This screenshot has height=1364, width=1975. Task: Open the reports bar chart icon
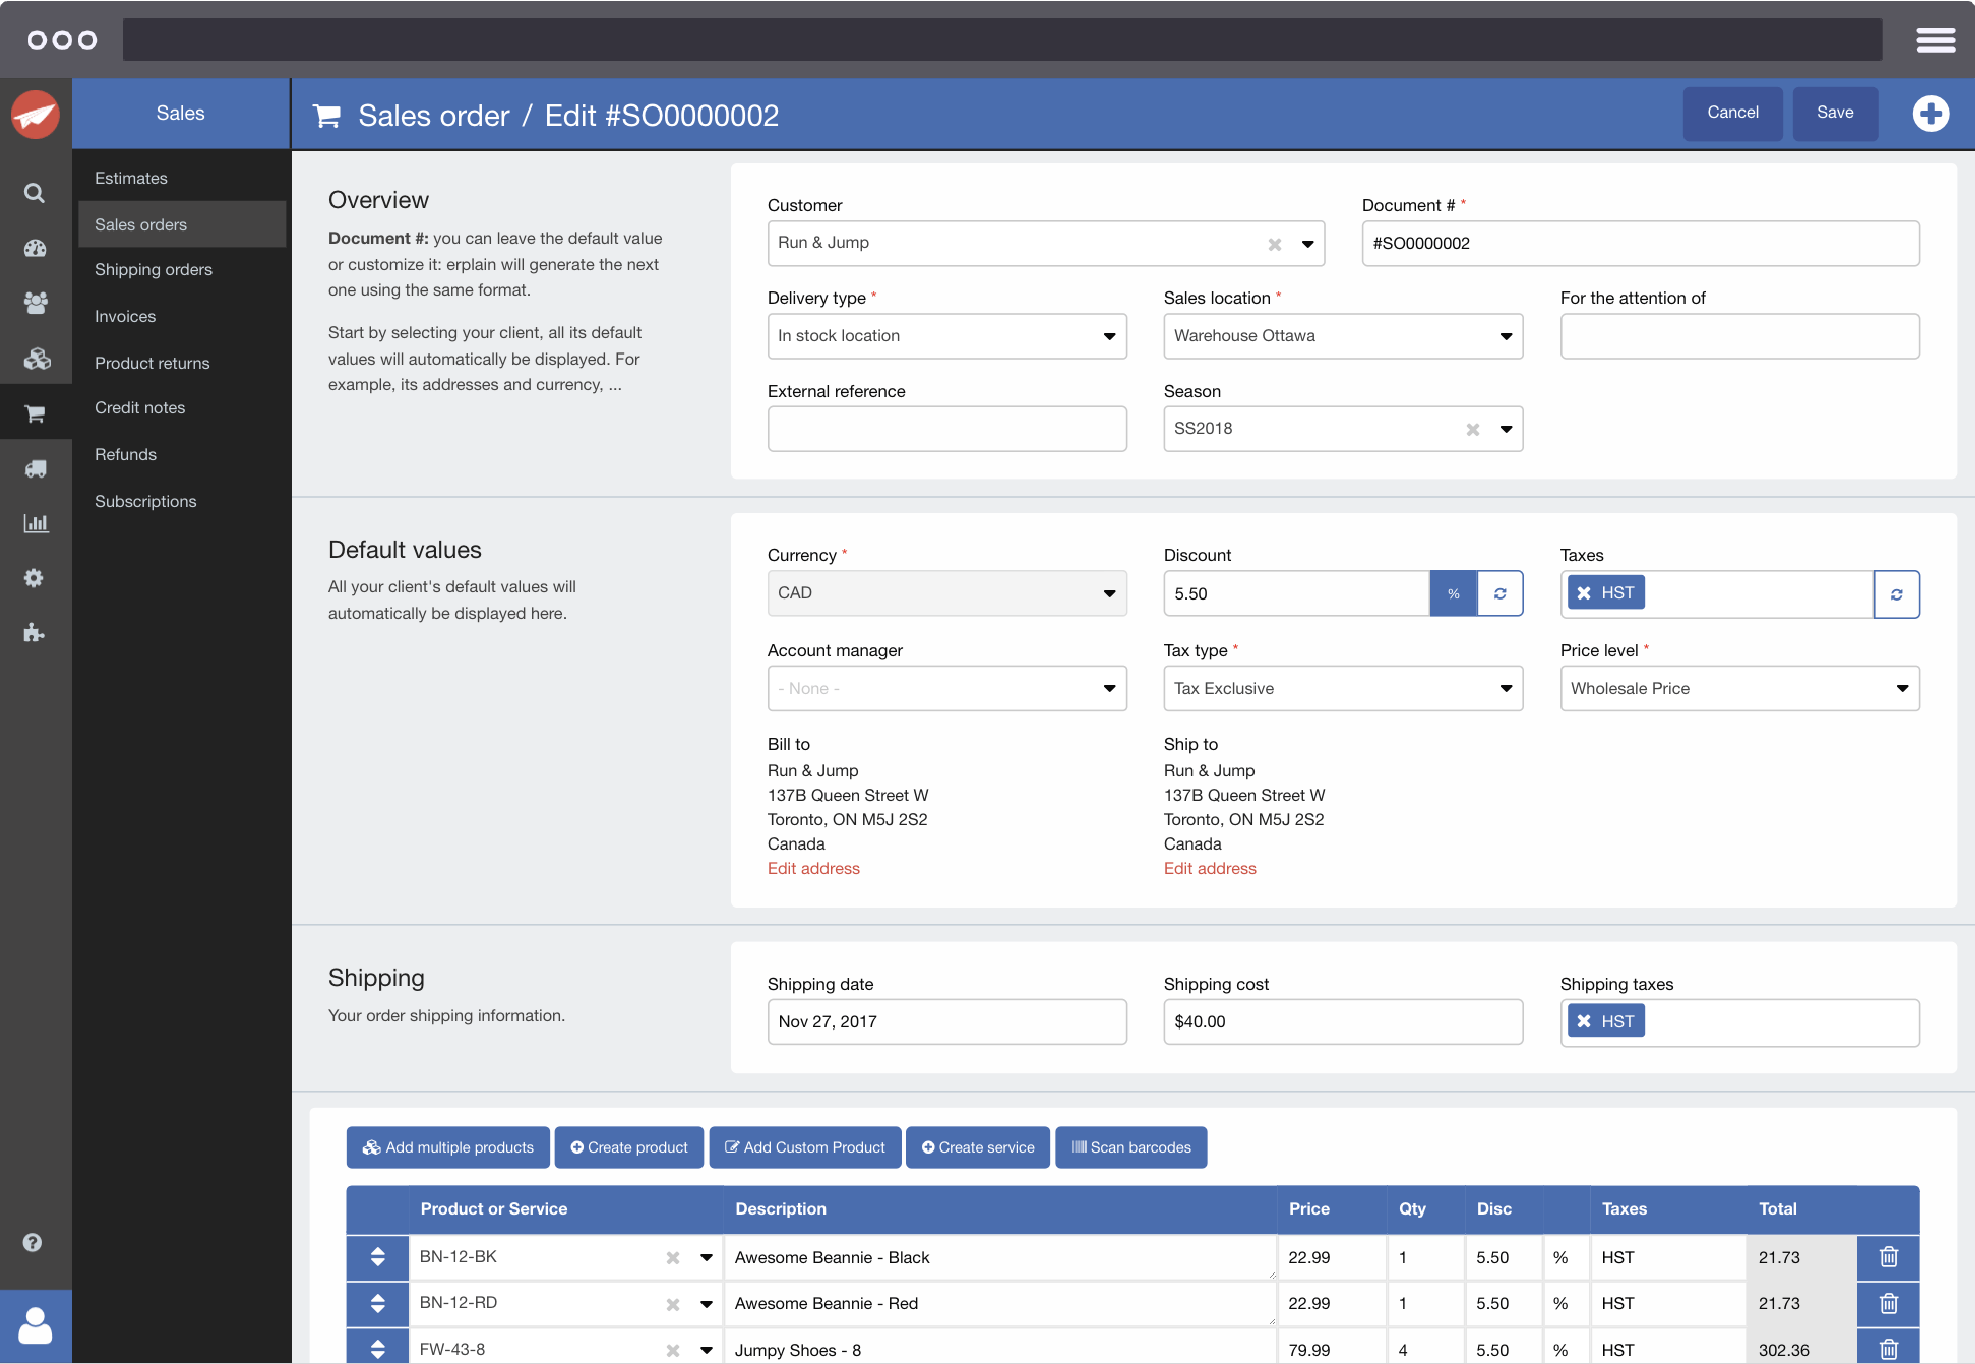(x=35, y=523)
